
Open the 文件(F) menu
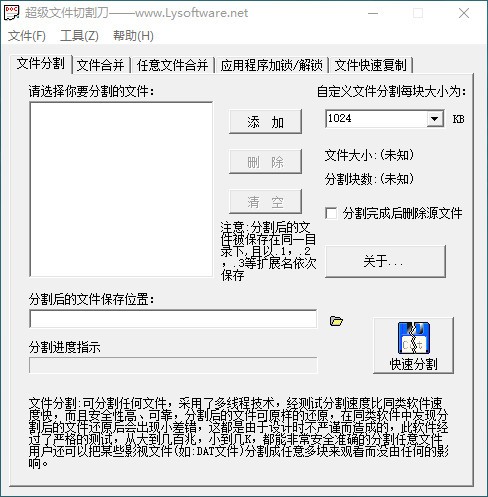click(x=27, y=36)
